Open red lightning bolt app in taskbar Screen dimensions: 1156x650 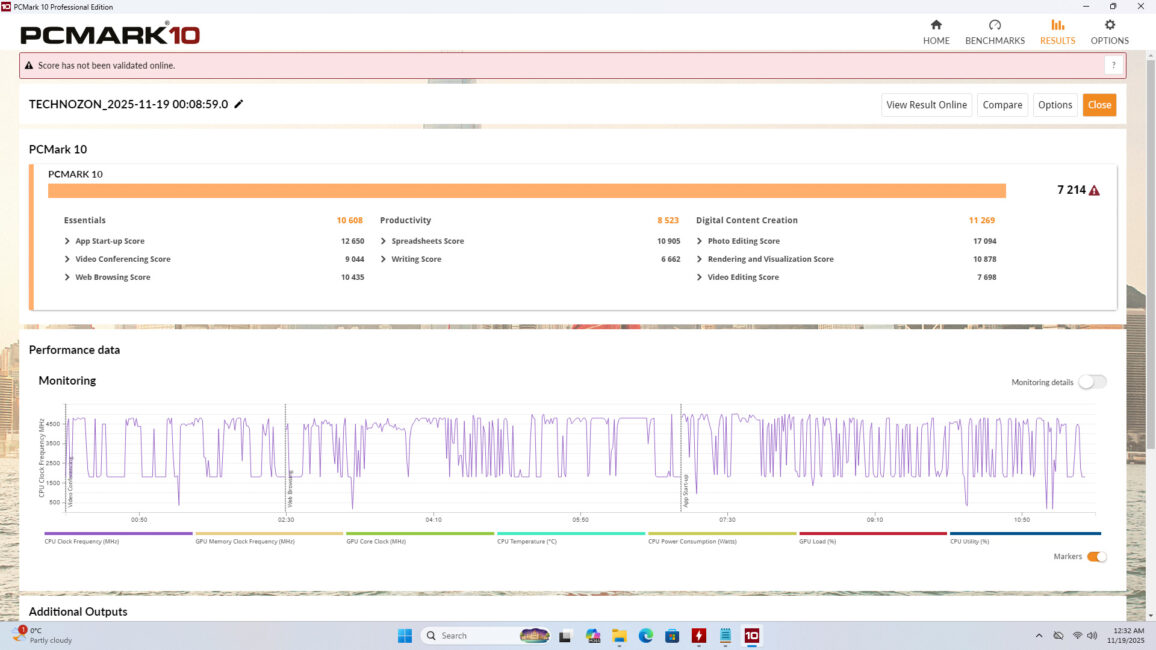699,636
